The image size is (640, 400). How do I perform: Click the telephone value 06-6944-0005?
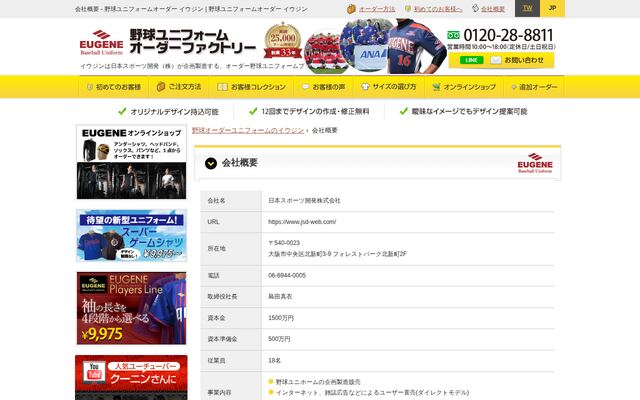(x=287, y=276)
